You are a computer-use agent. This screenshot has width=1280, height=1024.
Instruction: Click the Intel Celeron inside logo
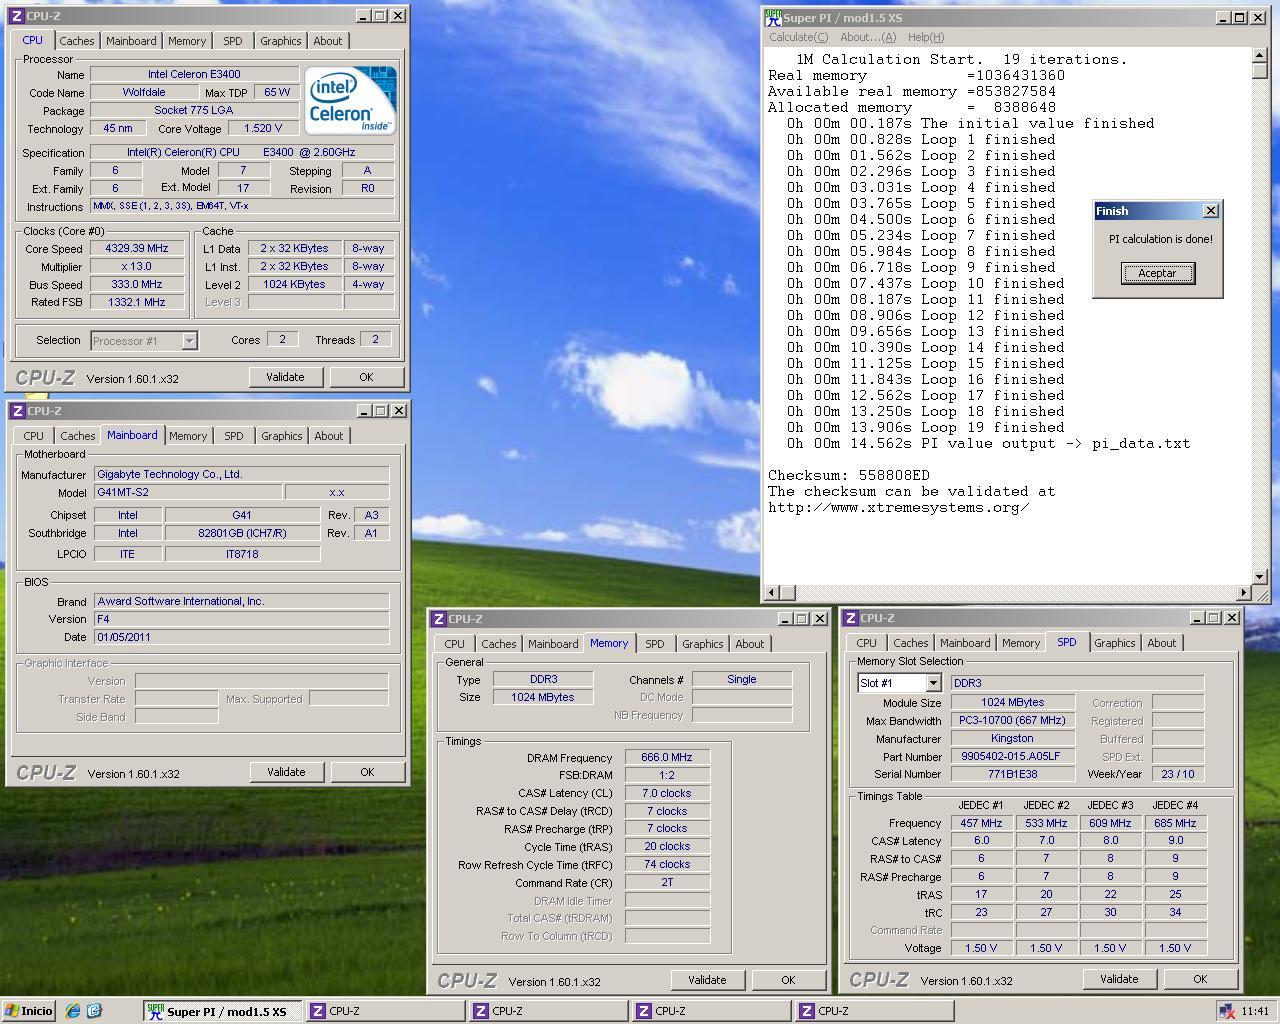(350, 100)
